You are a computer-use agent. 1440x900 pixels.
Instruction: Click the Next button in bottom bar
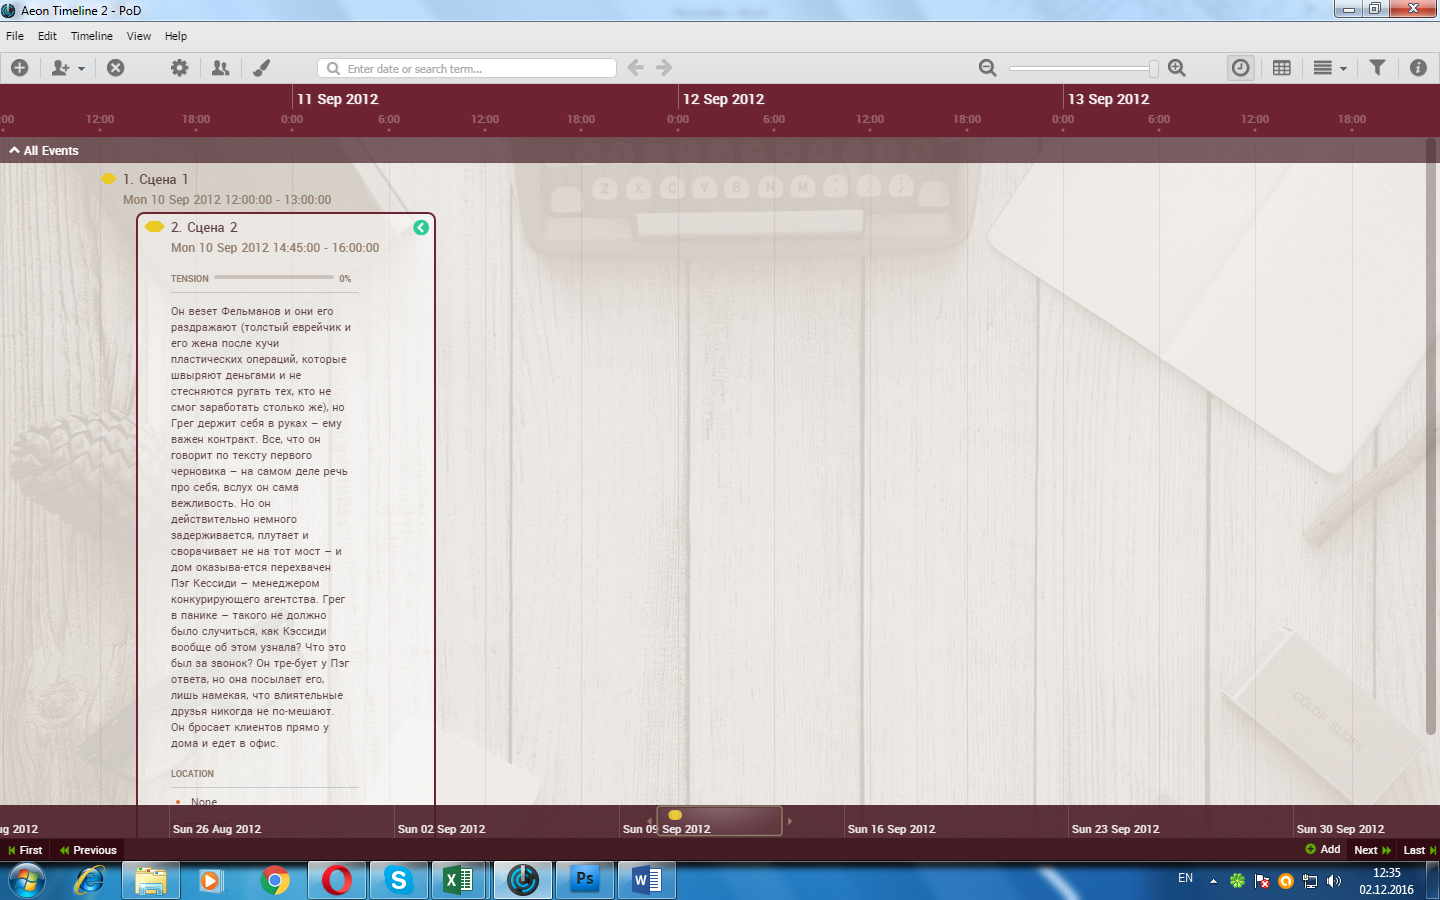click(1372, 850)
